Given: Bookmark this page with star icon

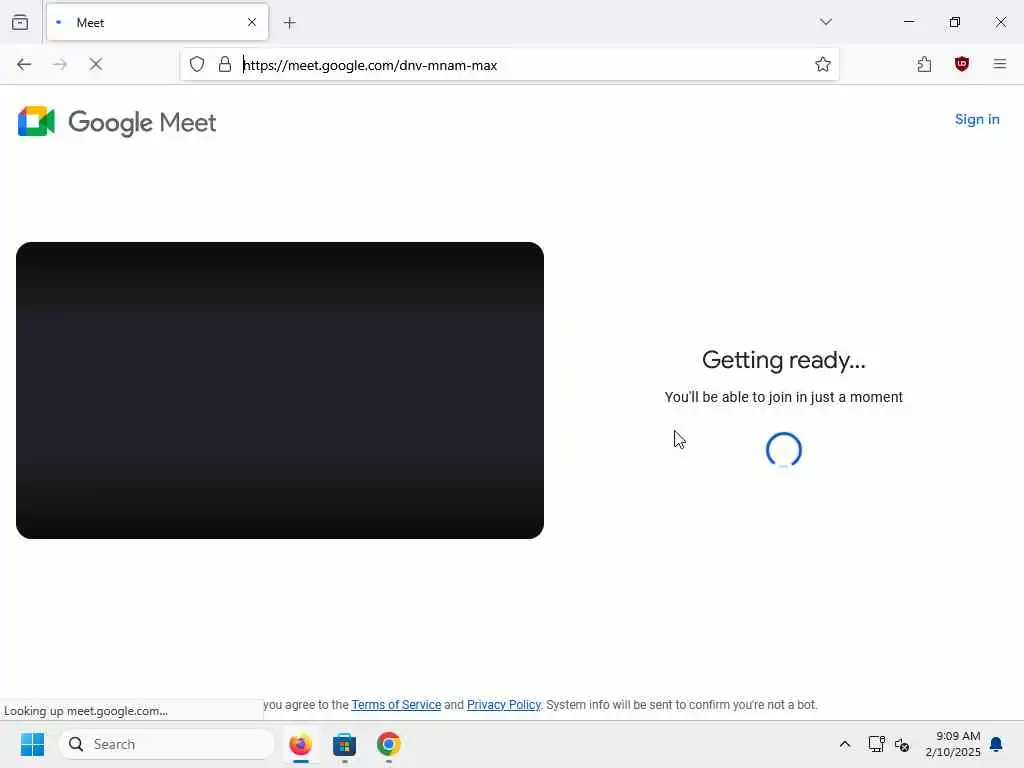Looking at the screenshot, I should tap(822, 64).
